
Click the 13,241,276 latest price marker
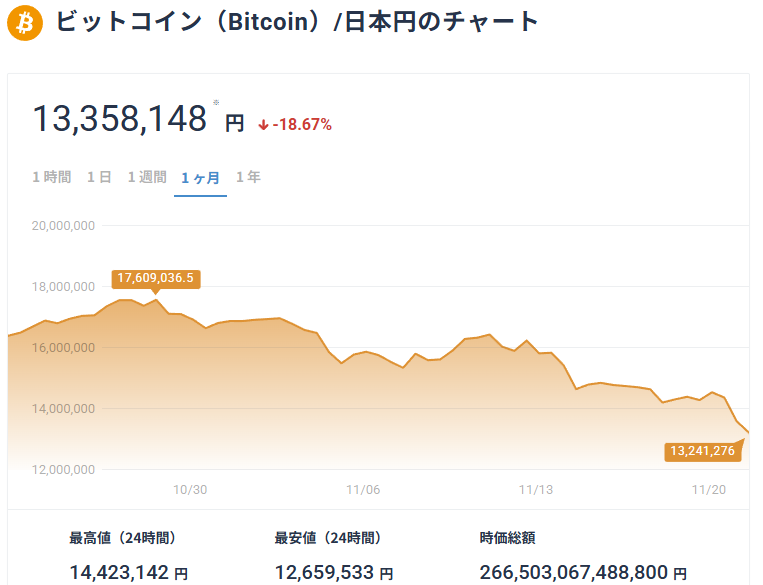(x=703, y=452)
